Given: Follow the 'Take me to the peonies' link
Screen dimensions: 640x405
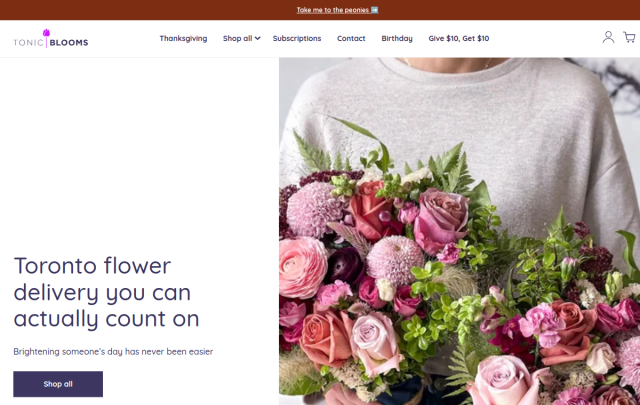Looking at the screenshot, I should 338,10.
